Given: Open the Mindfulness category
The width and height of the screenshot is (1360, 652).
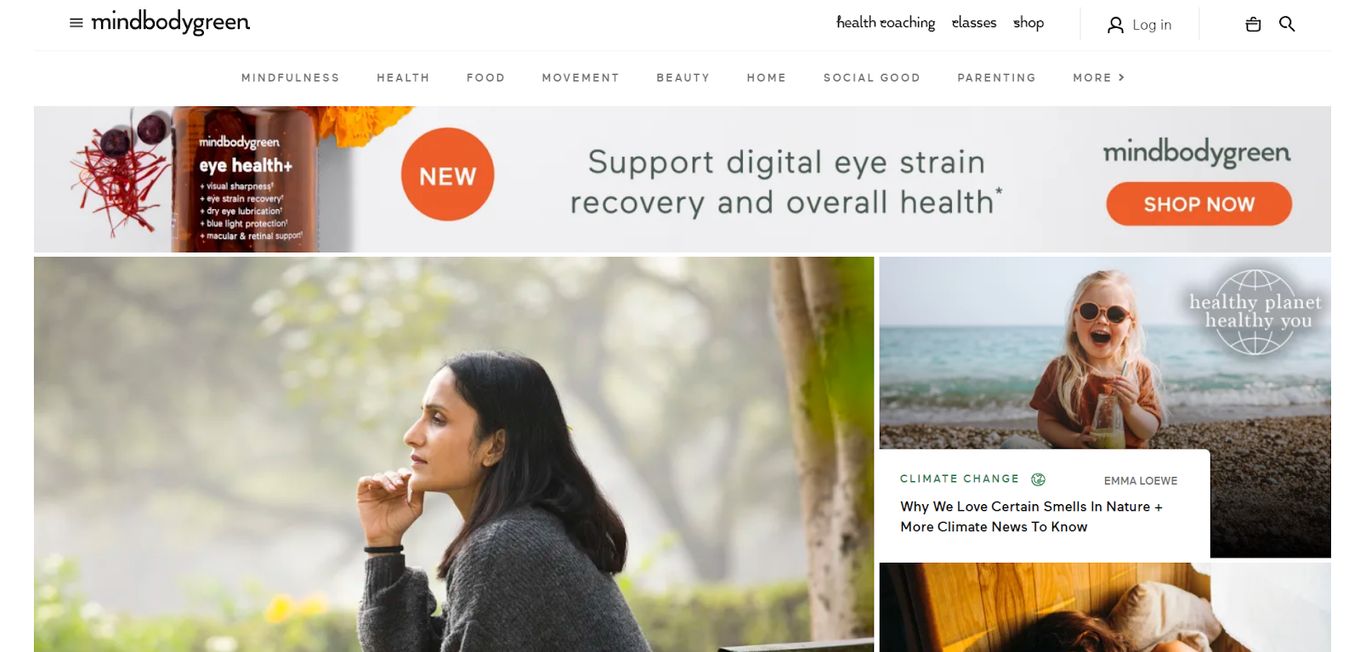Looking at the screenshot, I should click(291, 77).
